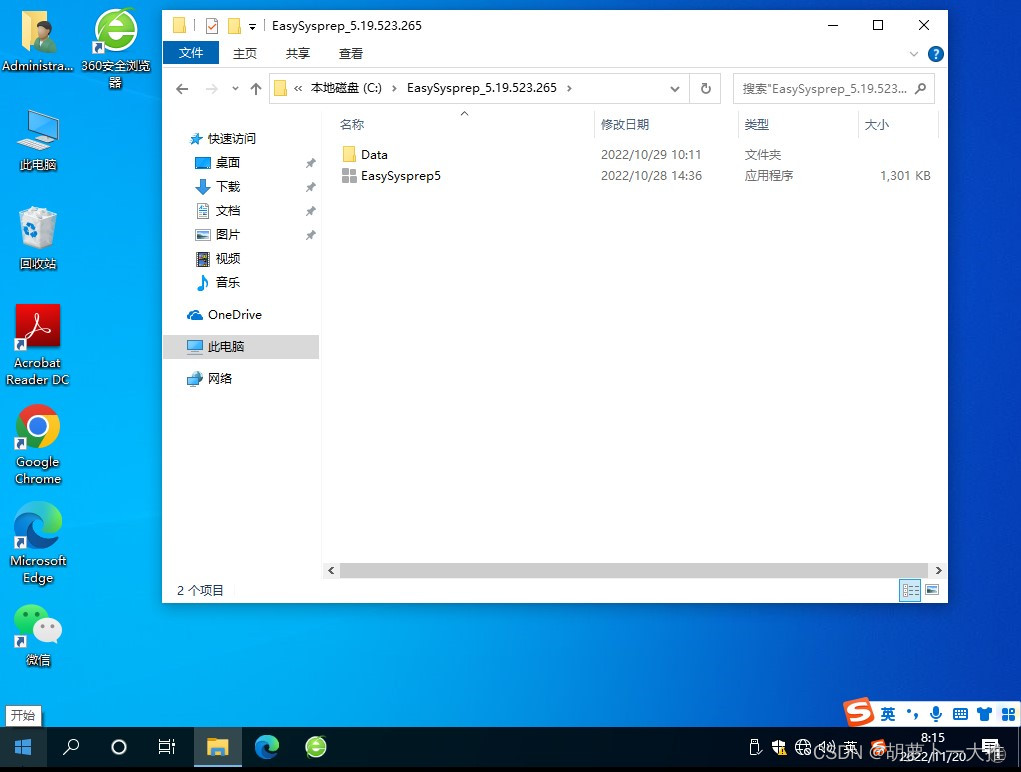This screenshot has height=772, width=1021.
Task: Refresh the current folder view
Action: point(706,89)
